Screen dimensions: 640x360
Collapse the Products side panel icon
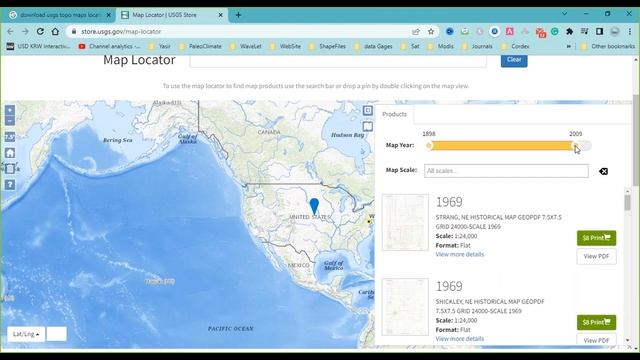coord(368,110)
